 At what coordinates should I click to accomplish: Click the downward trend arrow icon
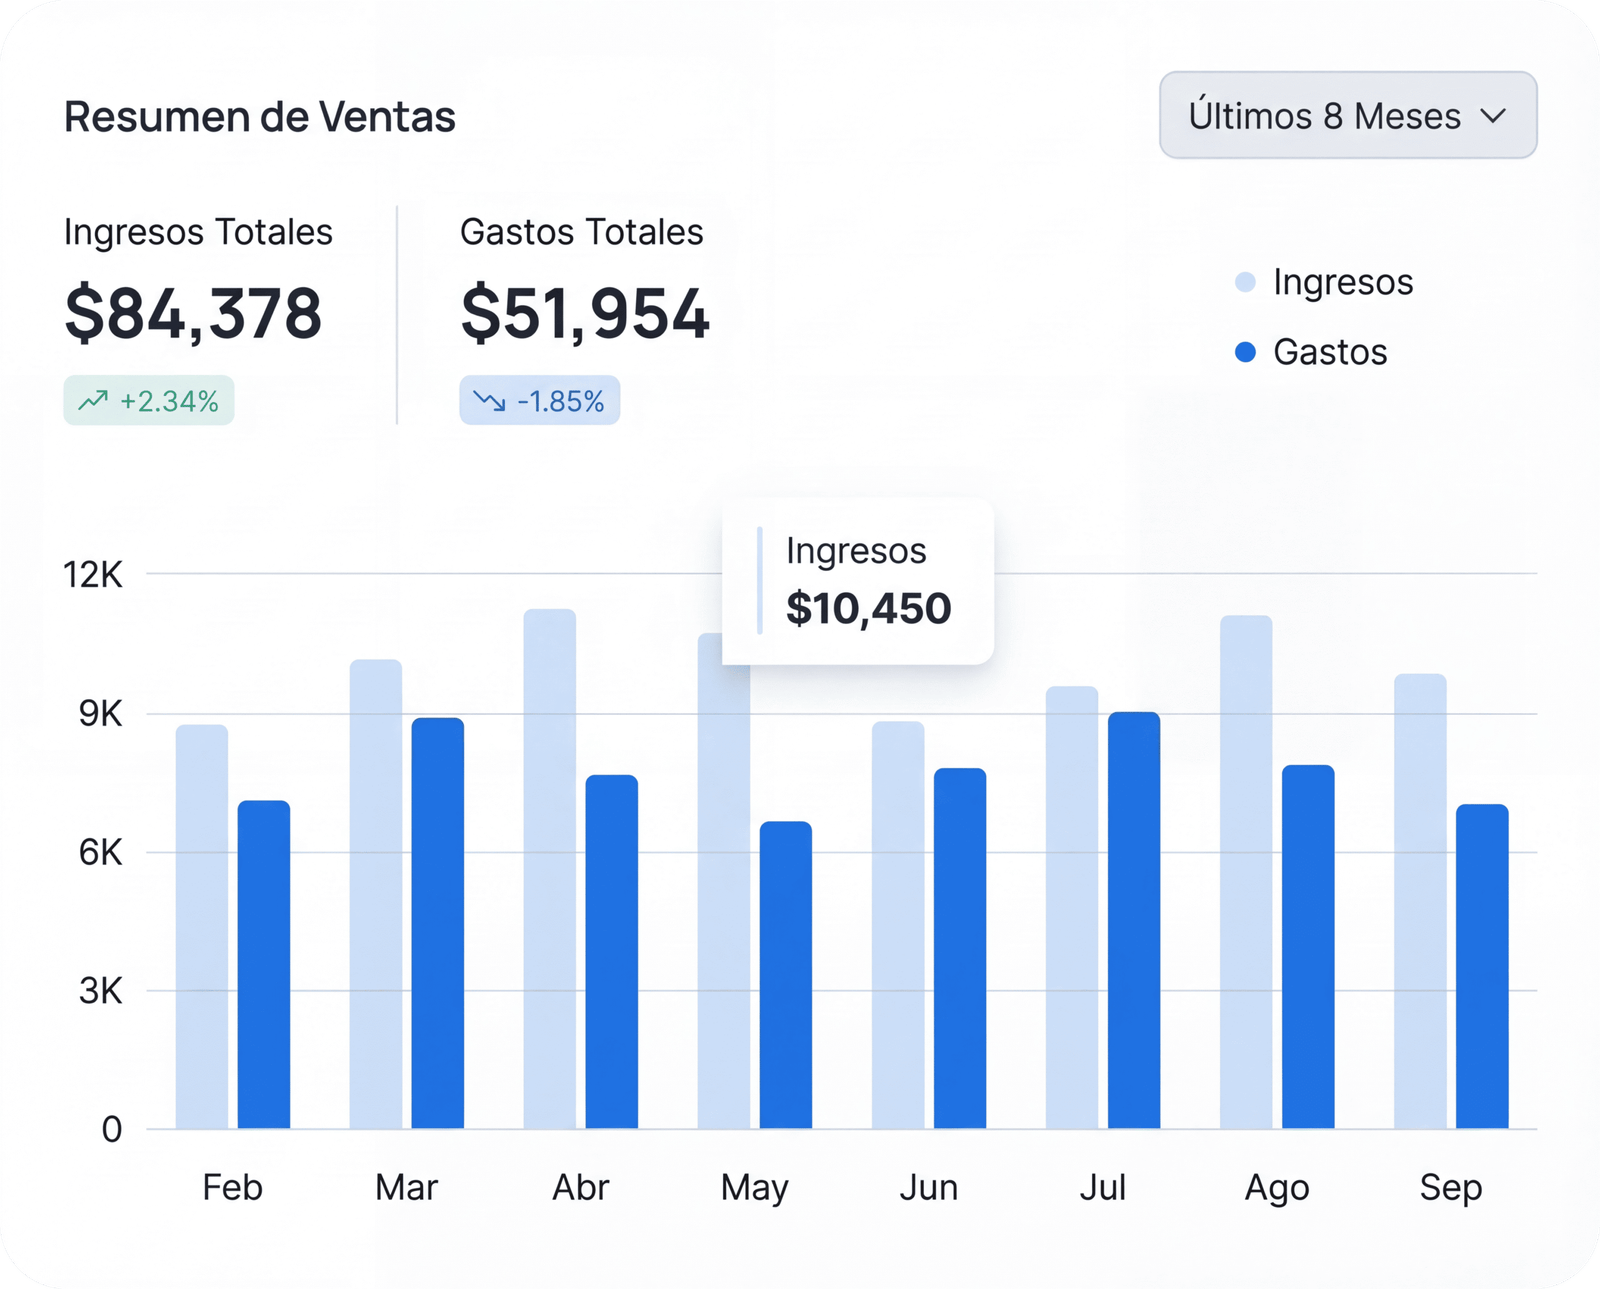[489, 401]
